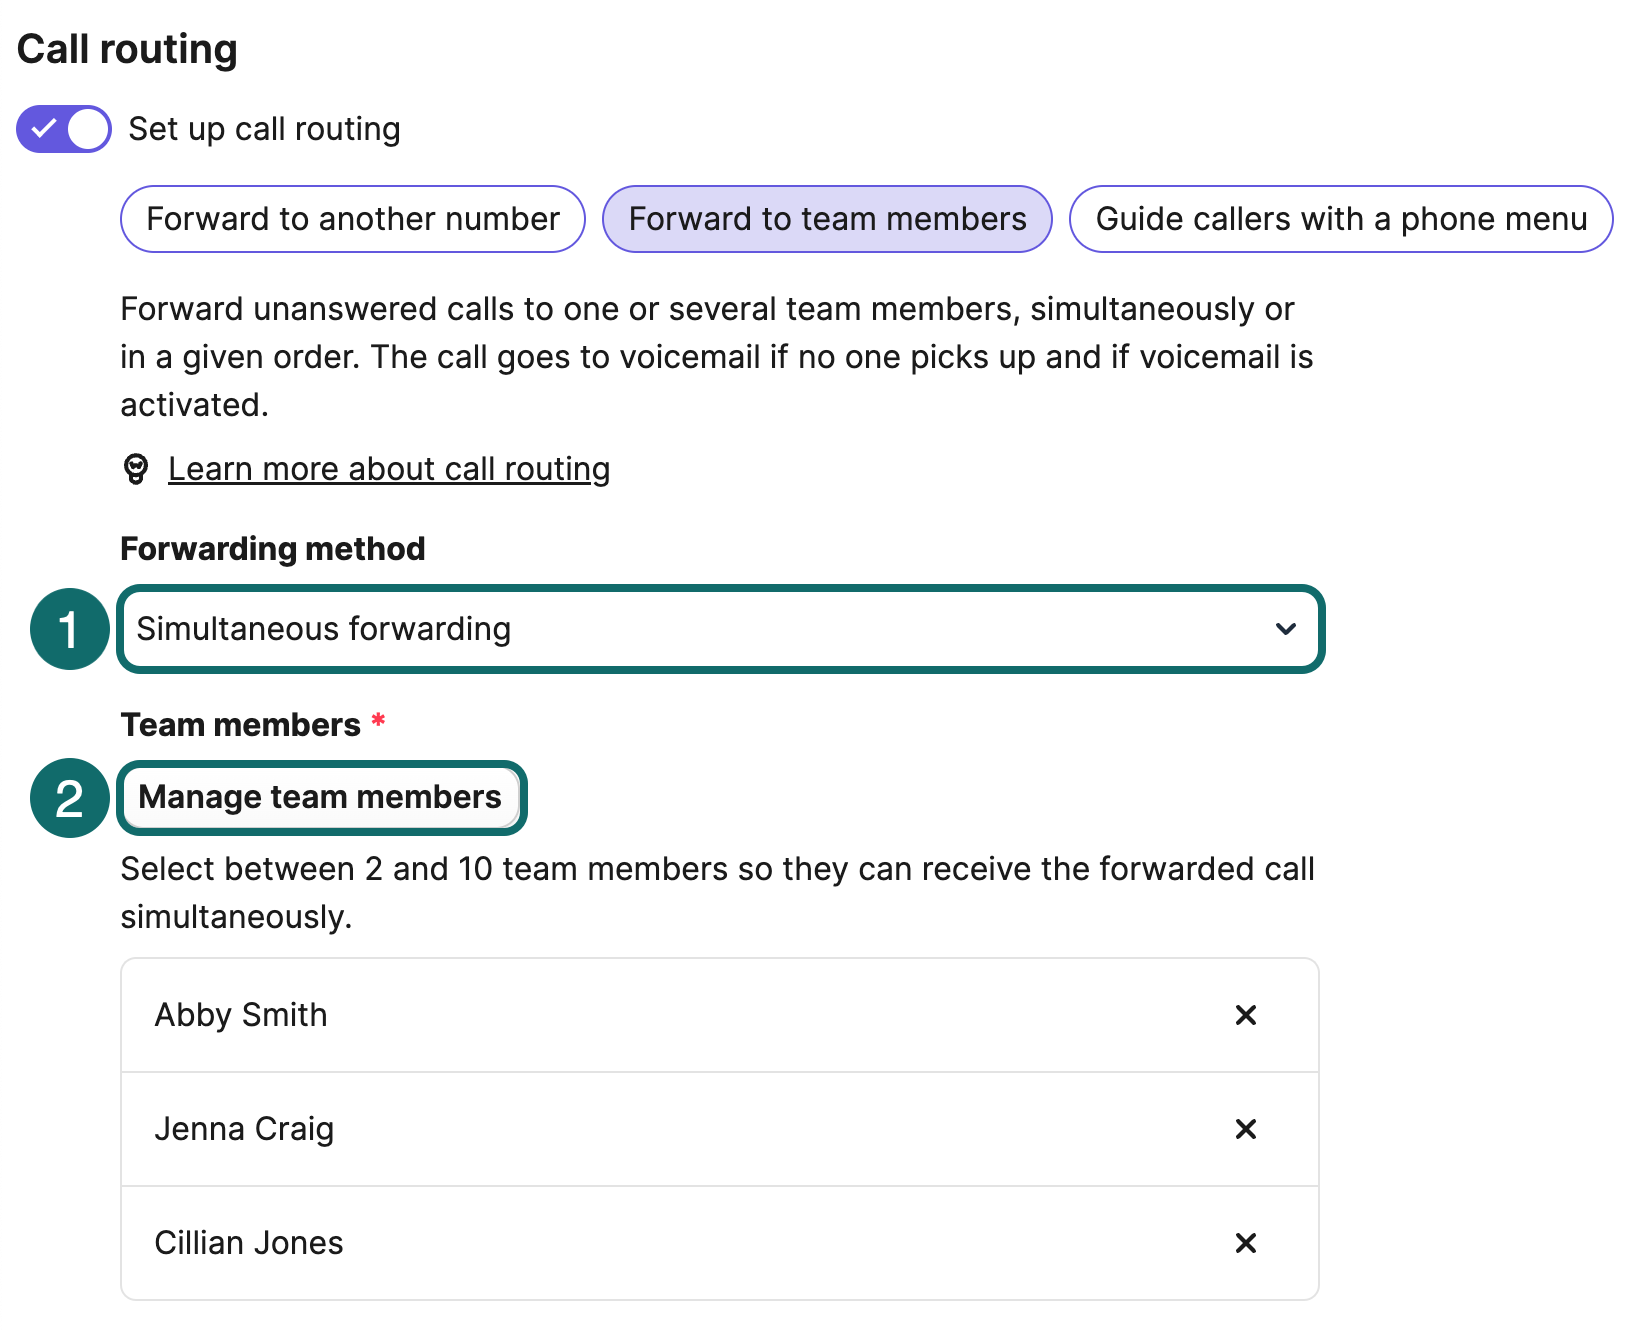Click the lightbulb tip icon
The image size is (1634, 1330).
point(136,468)
